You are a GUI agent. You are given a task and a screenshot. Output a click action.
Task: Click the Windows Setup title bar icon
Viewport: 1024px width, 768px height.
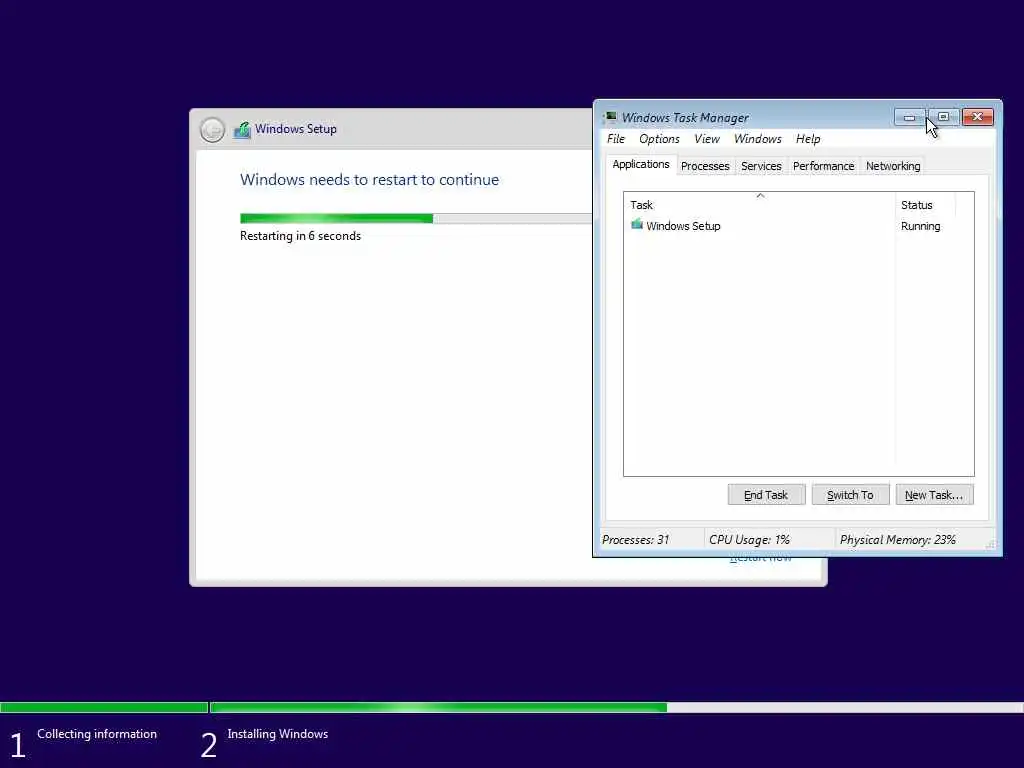[x=242, y=129]
